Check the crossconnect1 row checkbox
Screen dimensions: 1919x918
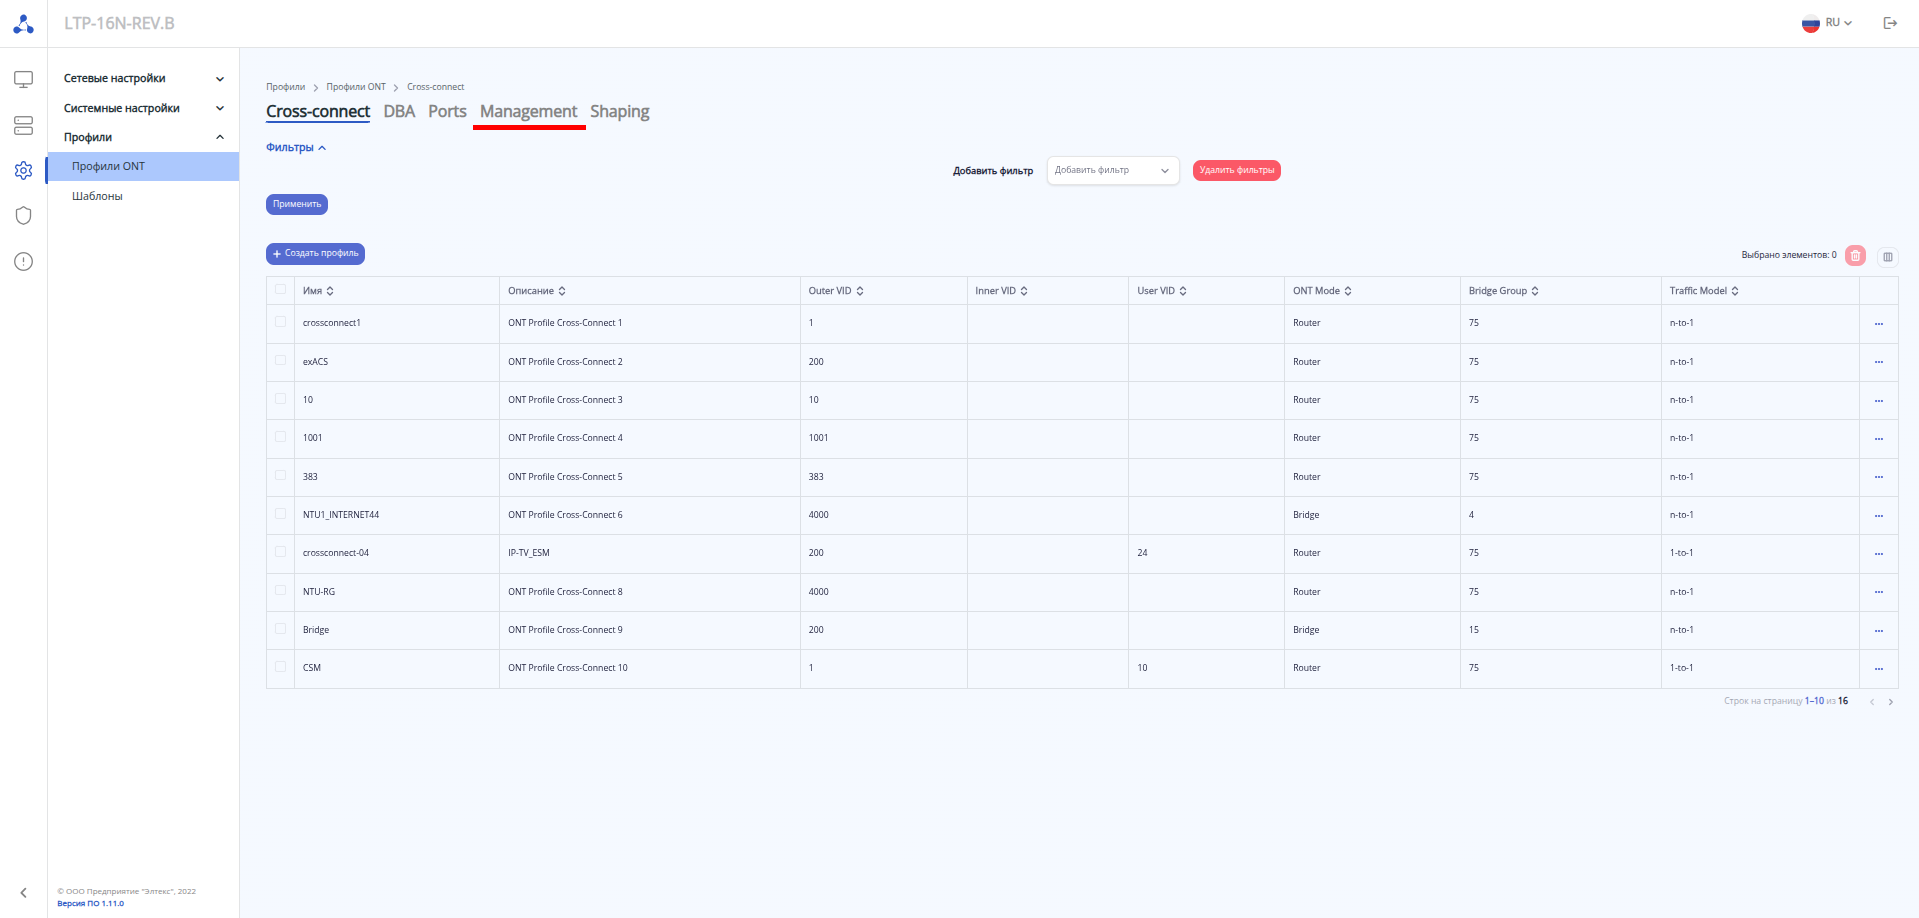click(280, 322)
